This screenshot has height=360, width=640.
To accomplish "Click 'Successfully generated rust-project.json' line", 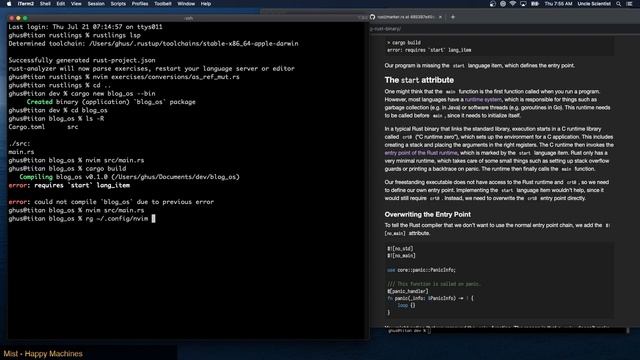I will [82, 60].
